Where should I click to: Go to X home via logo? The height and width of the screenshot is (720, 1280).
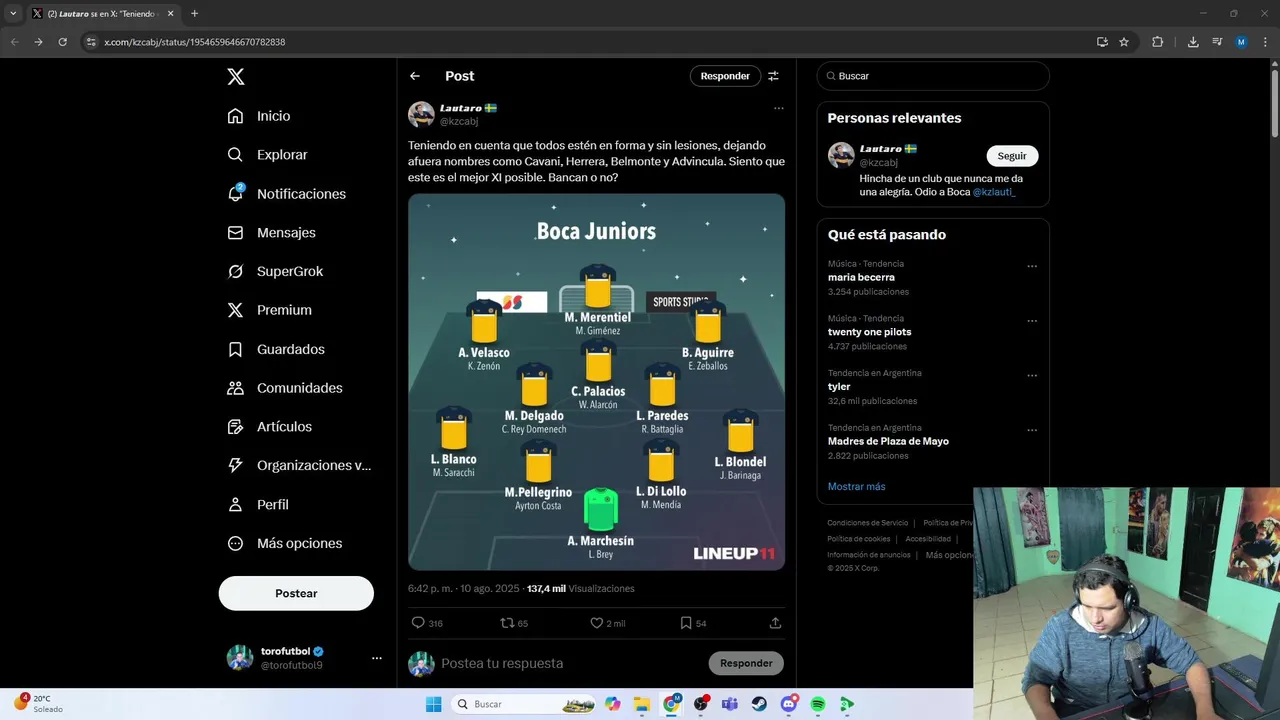(235, 77)
